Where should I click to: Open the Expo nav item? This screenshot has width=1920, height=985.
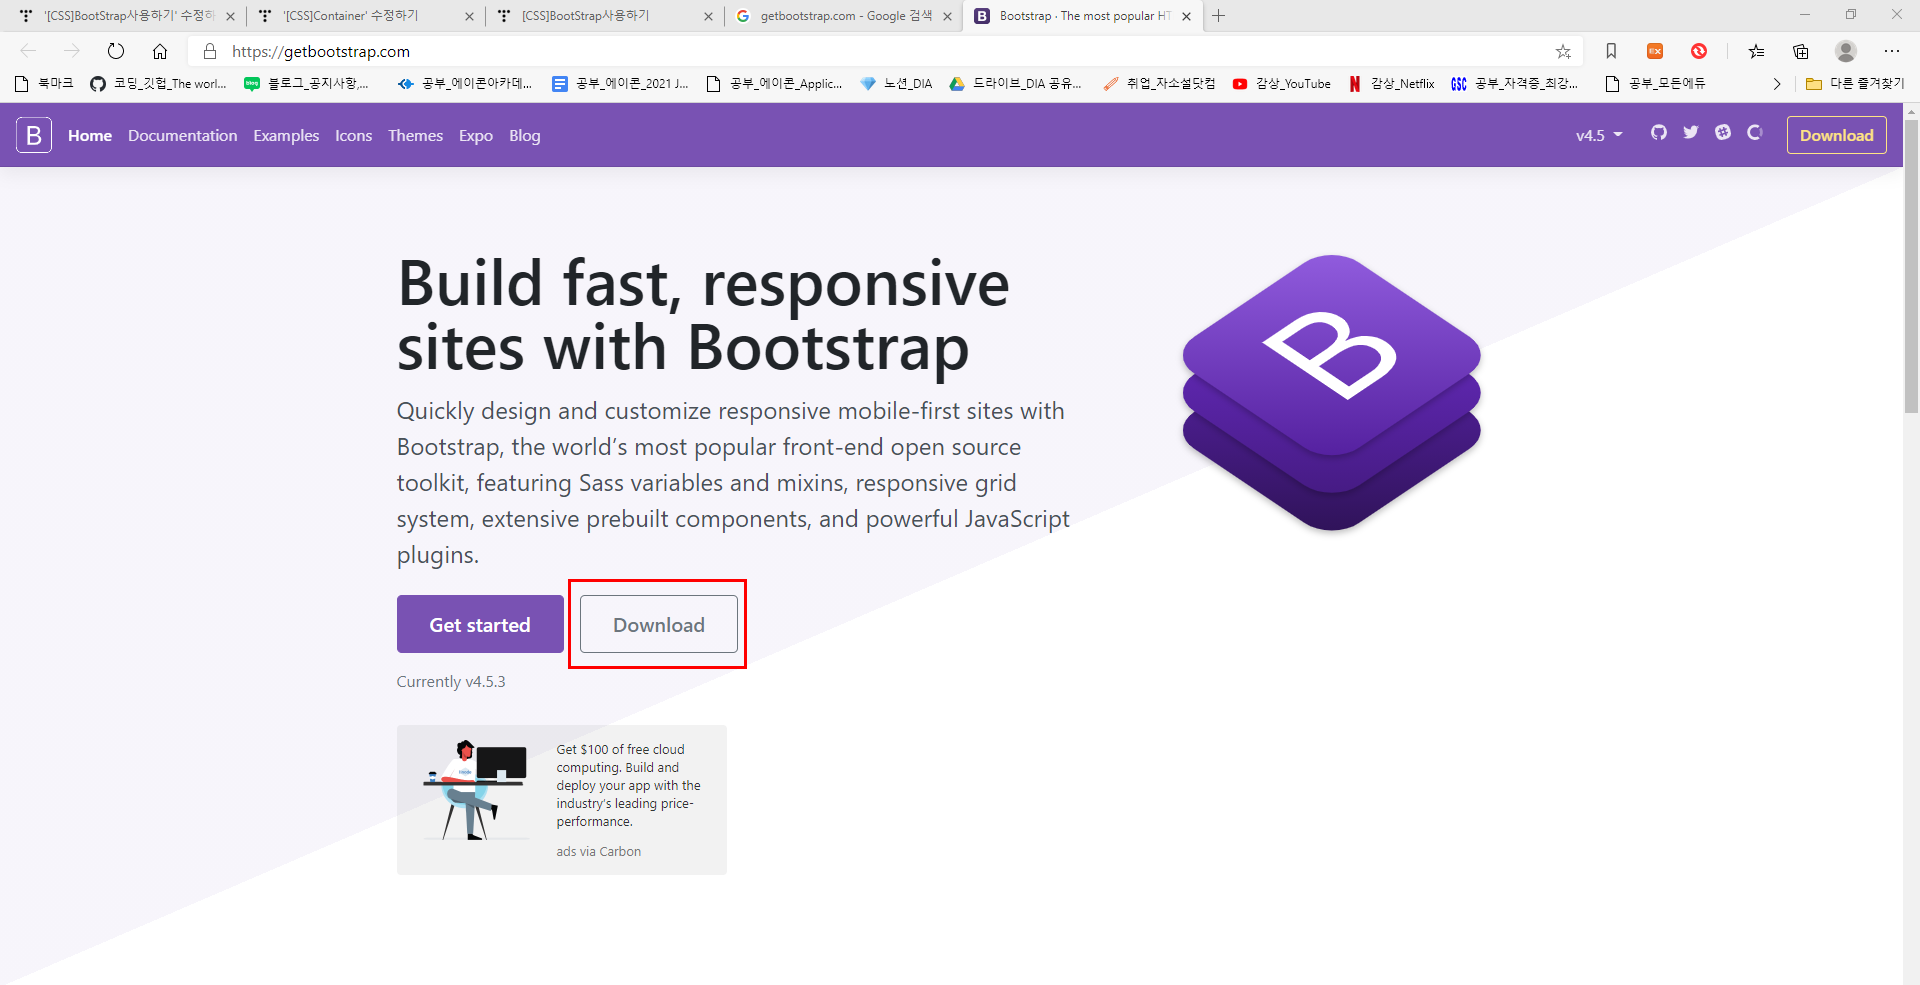[476, 135]
